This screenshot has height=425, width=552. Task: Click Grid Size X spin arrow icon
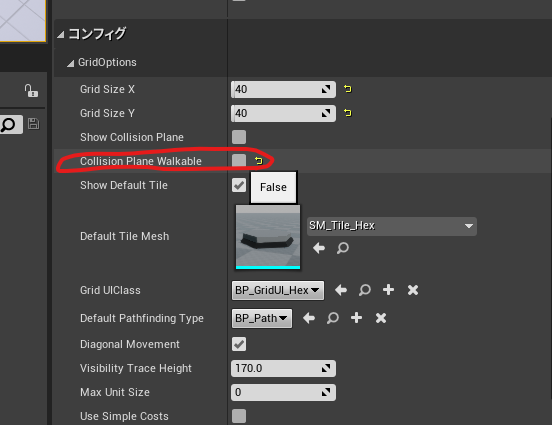point(326,89)
